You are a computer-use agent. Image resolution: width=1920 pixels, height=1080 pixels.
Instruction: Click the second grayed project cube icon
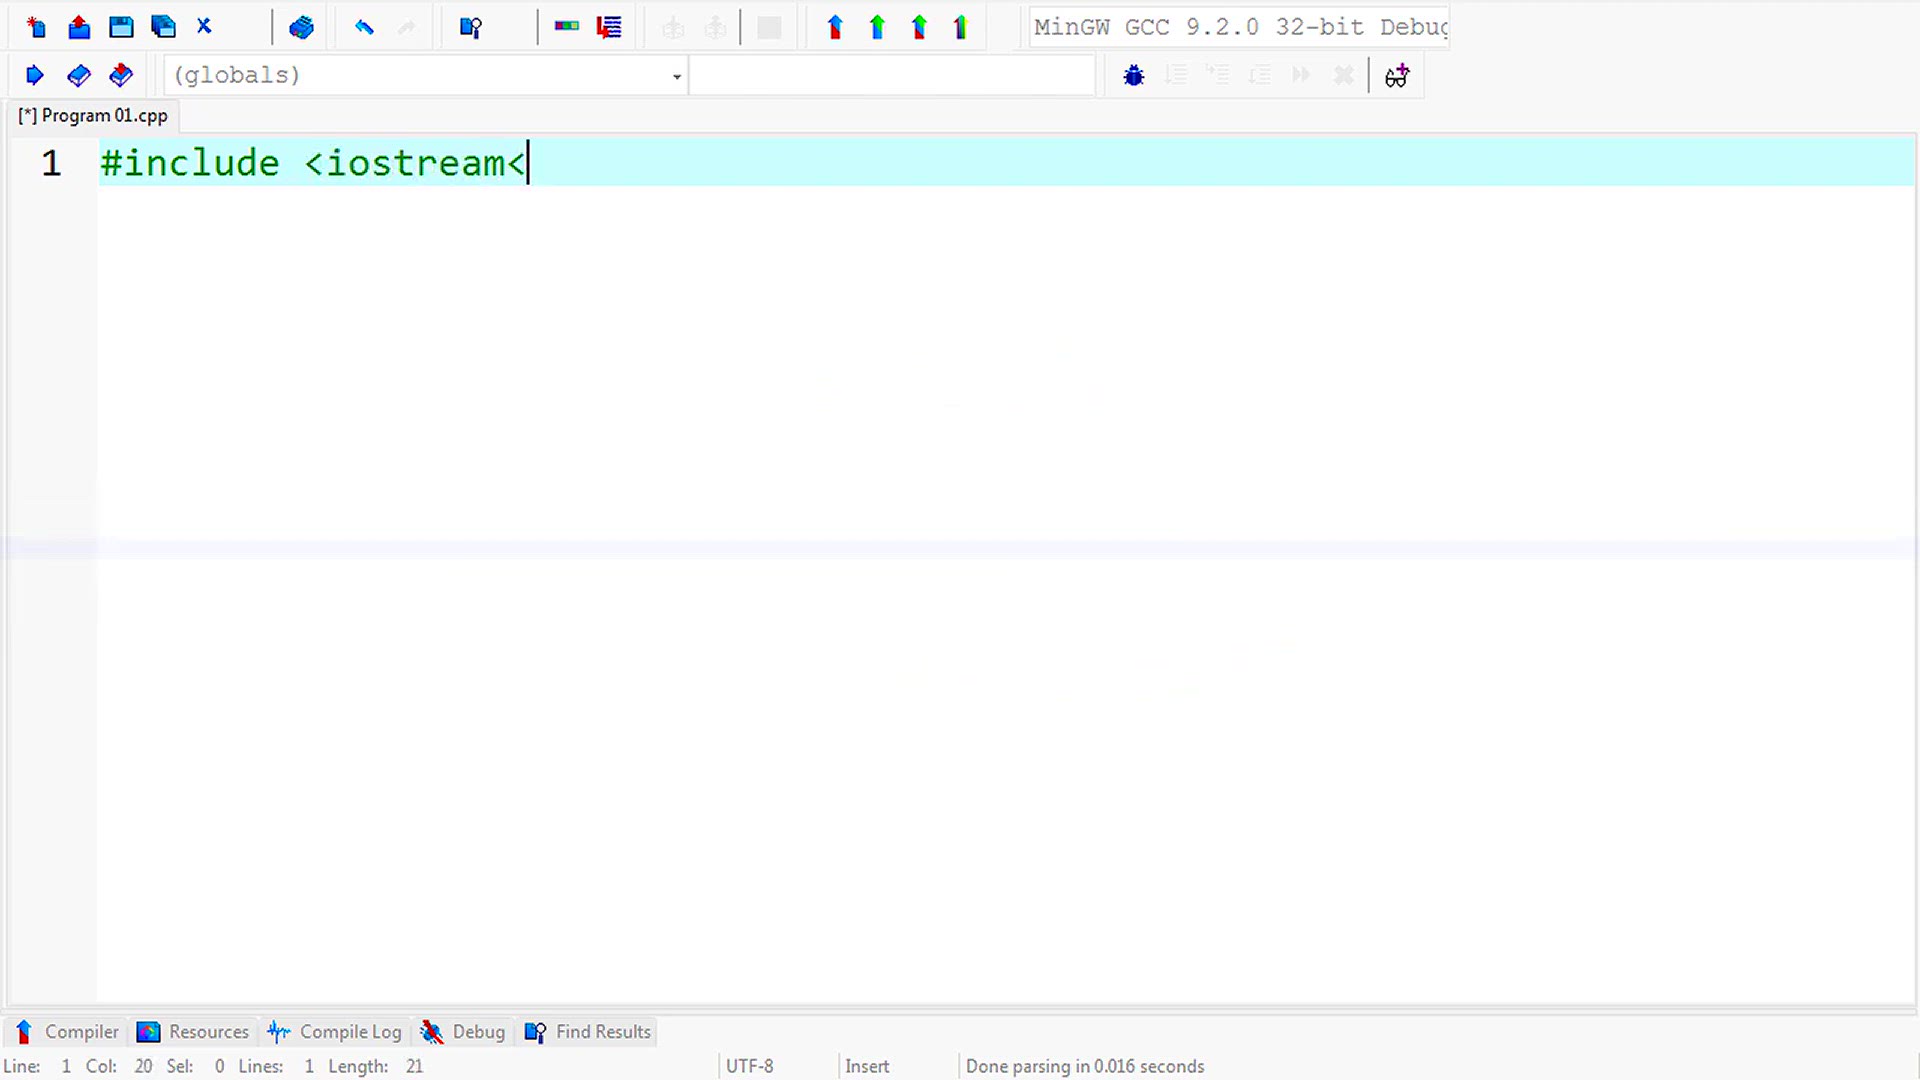pyautogui.click(x=715, y=28)
